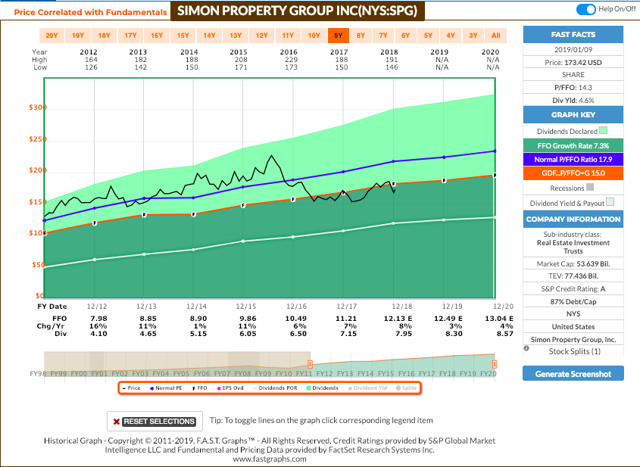The height and width of the screenshot is (467, 640).
Task: Click the Generate Screenshot button
Action: 573,374
